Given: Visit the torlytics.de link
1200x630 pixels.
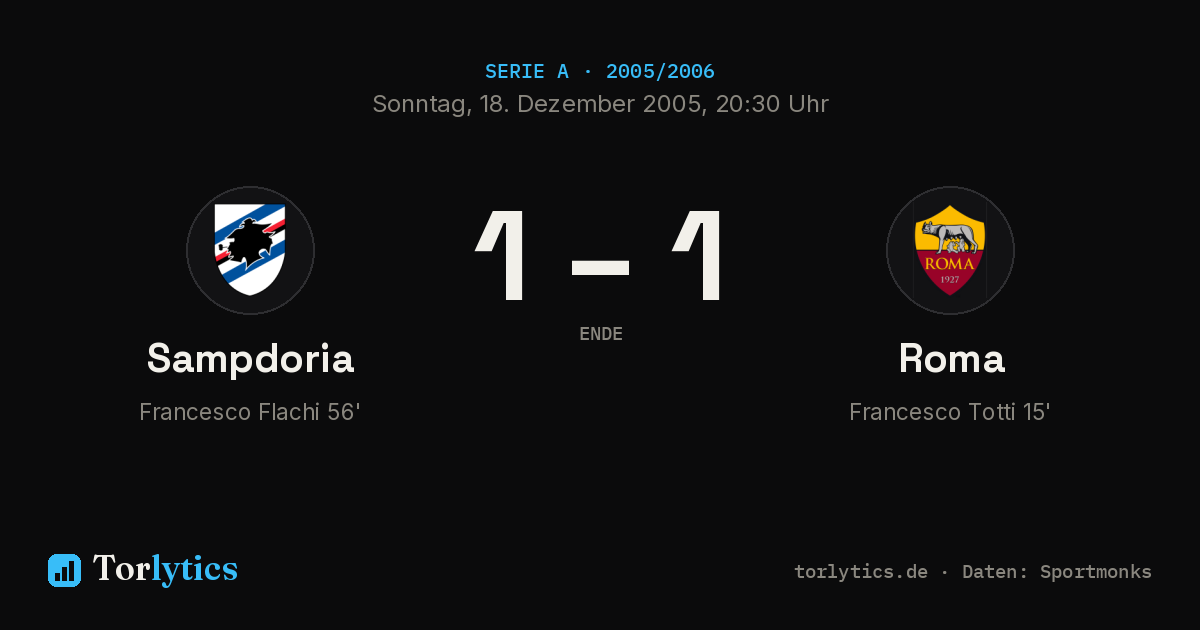Looking at the screenshot, I should point(861,572).
